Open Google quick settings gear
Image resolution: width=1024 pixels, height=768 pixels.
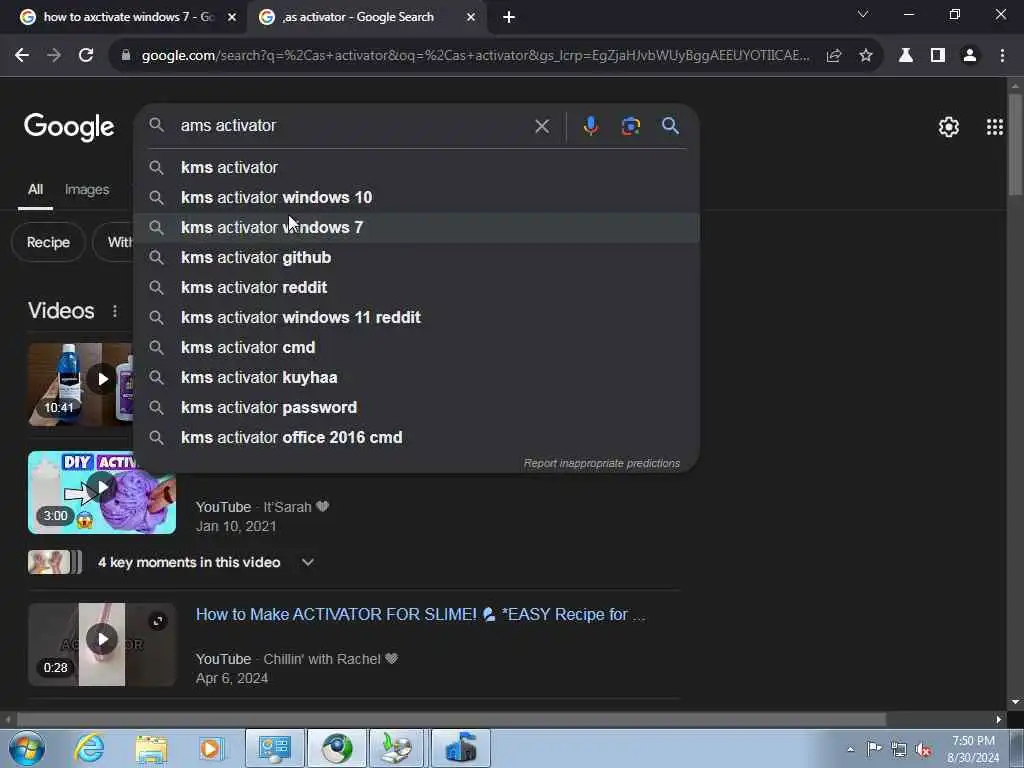point(949,127)
